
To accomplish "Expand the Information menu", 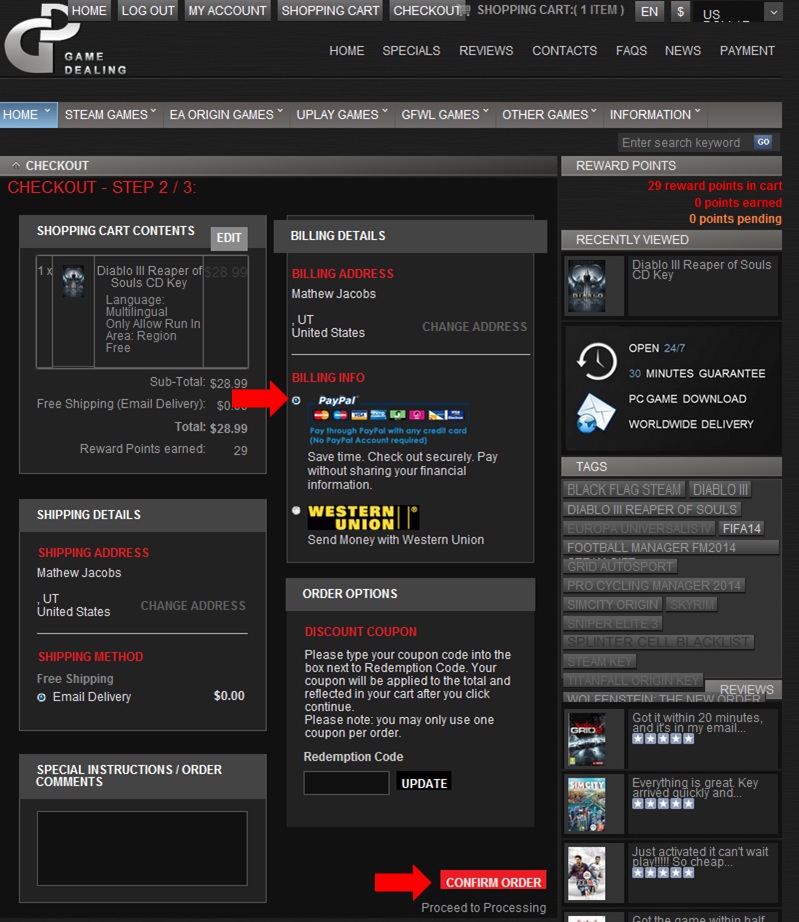I will pyautogui.click(x=655, y=114).
